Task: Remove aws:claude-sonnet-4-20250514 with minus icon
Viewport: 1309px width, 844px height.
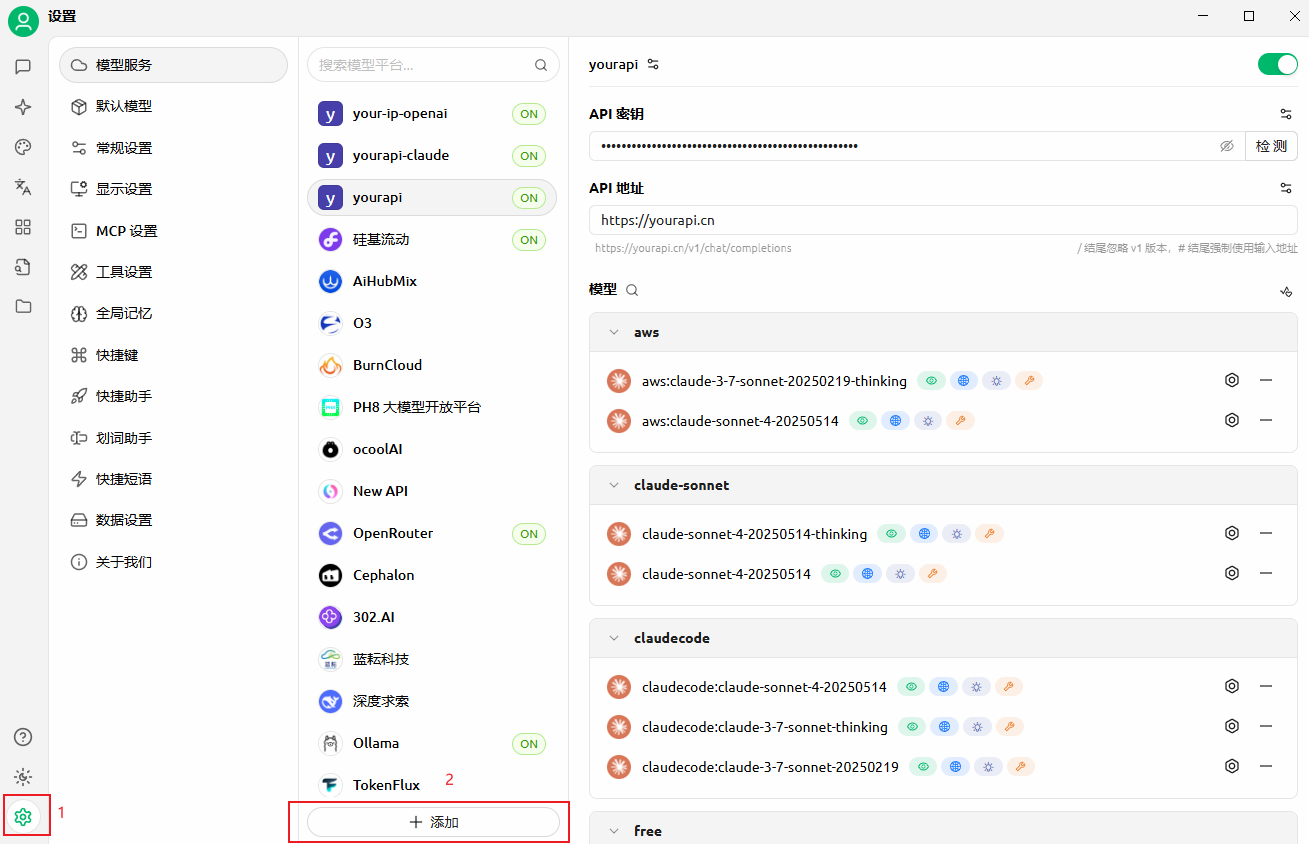Action: 1266,420
